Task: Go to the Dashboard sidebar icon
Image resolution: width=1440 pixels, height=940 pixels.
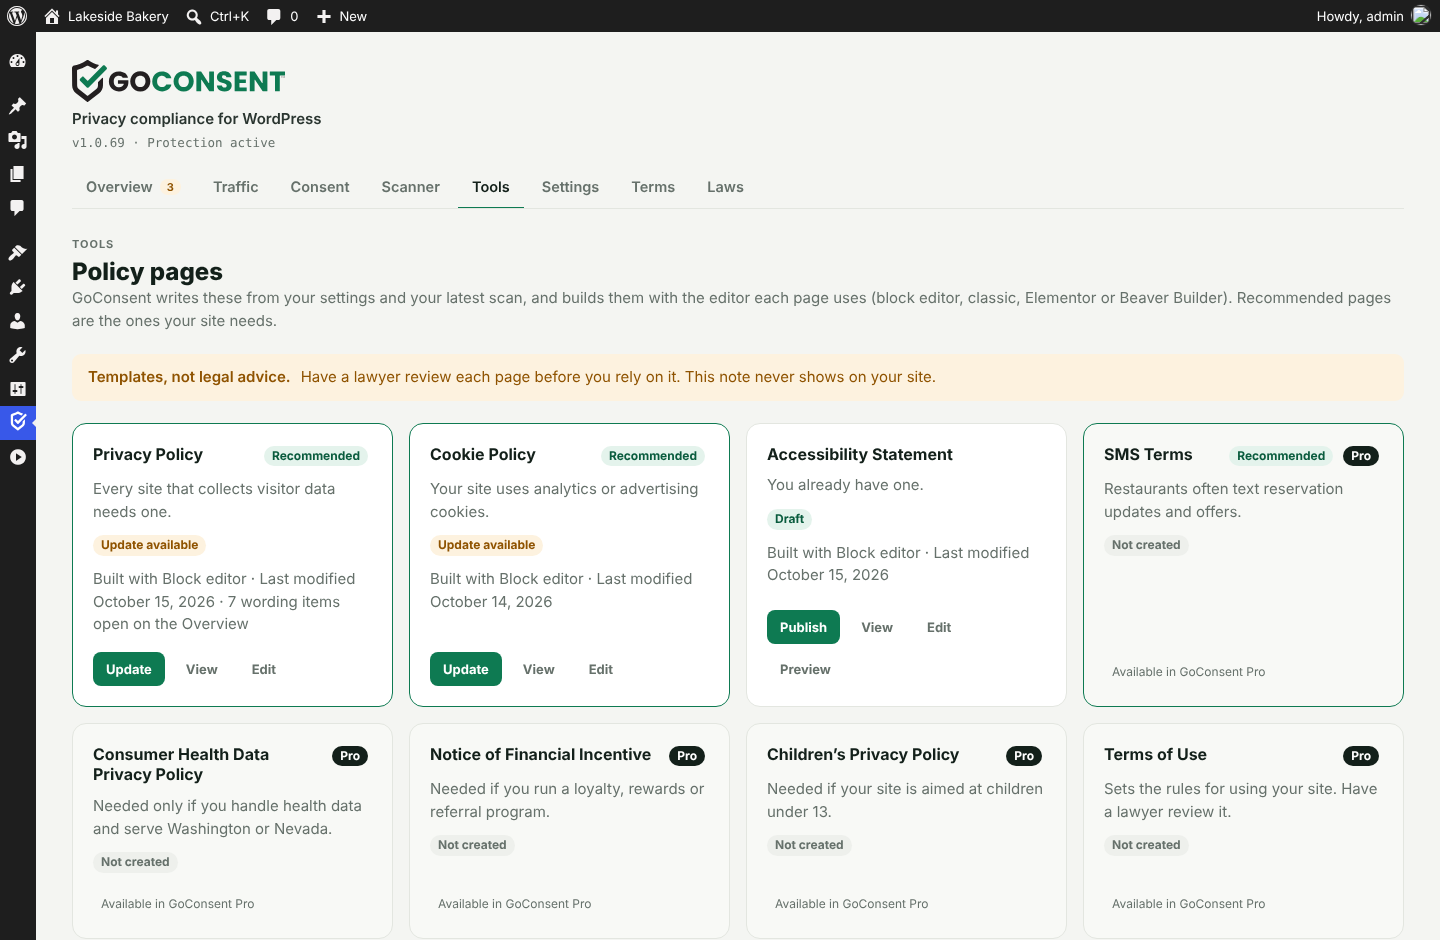Action: [17, 61]
